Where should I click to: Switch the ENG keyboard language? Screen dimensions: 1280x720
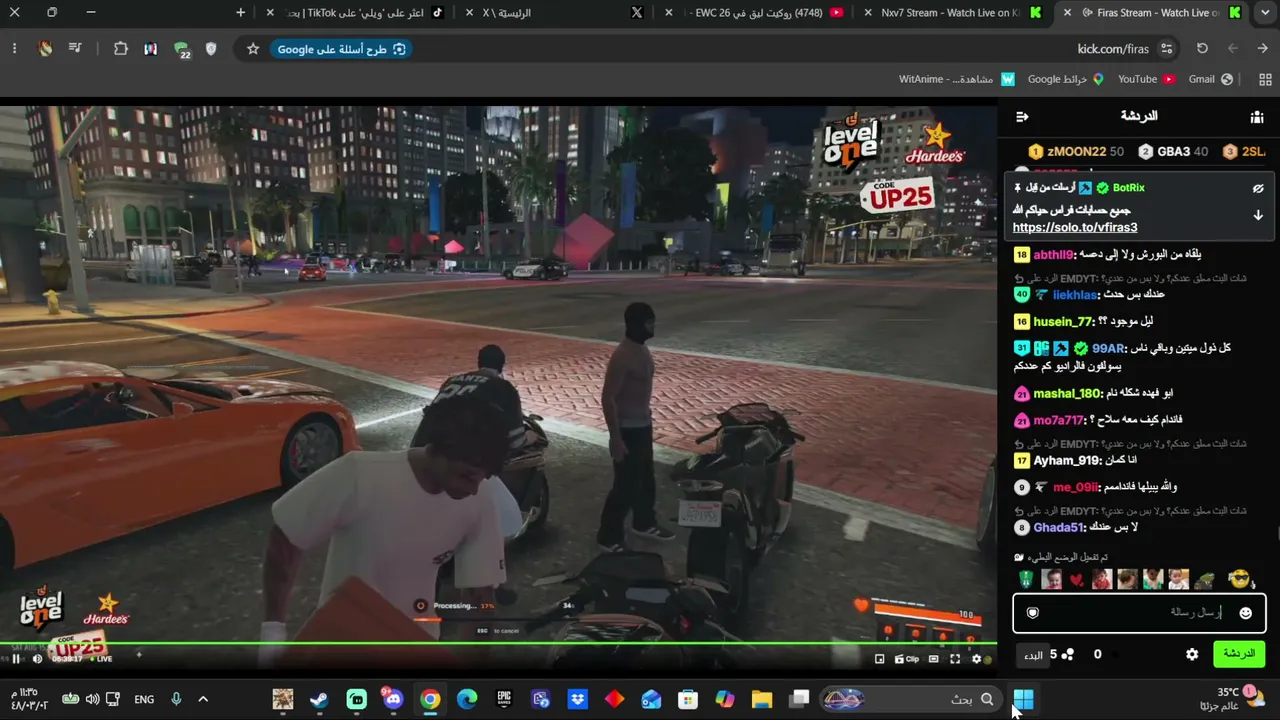[x=144, y=699]
